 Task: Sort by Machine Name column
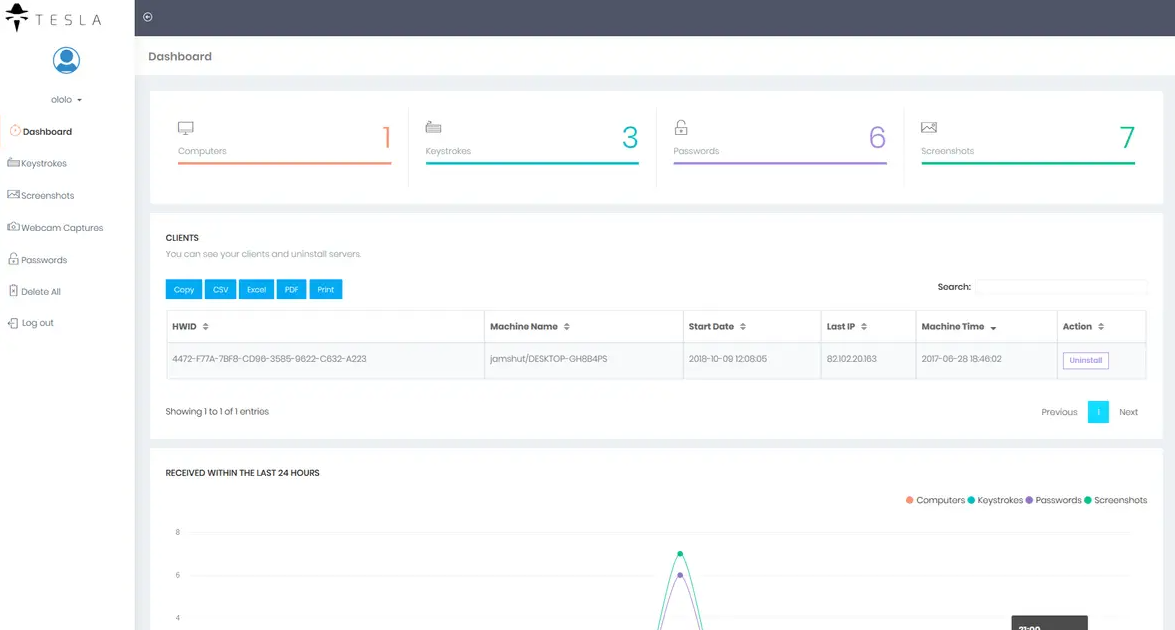[x=583, y=327]
